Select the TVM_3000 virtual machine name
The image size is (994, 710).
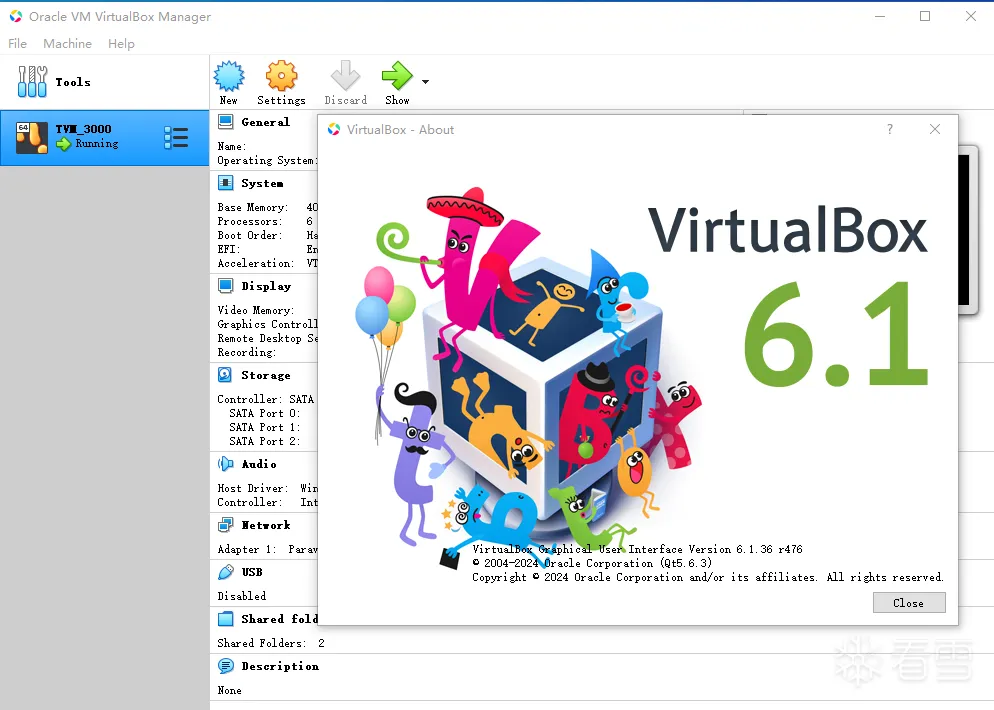pyautogui.click(x=83, y=129)
